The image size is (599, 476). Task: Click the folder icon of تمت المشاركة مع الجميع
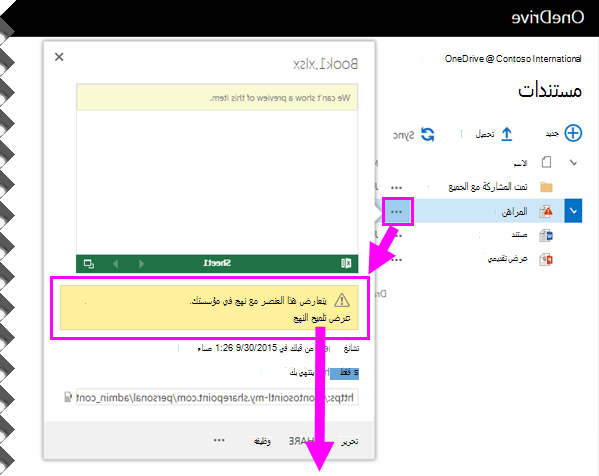coord(546,187)
